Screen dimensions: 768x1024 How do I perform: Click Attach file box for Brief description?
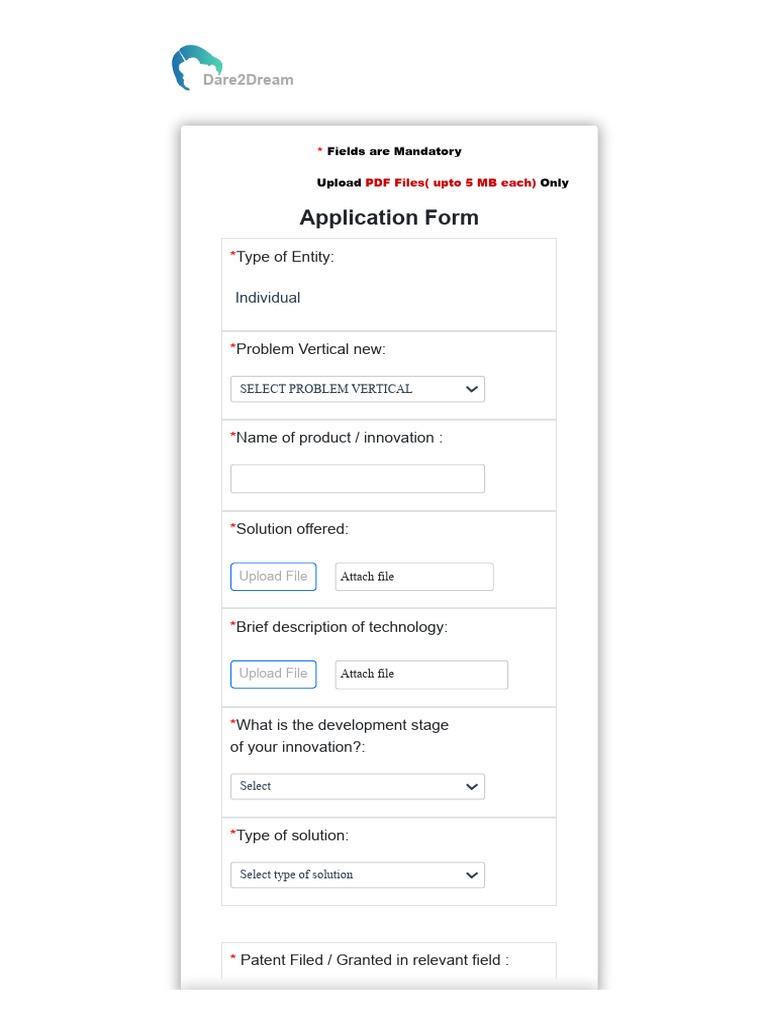[421, 675]
